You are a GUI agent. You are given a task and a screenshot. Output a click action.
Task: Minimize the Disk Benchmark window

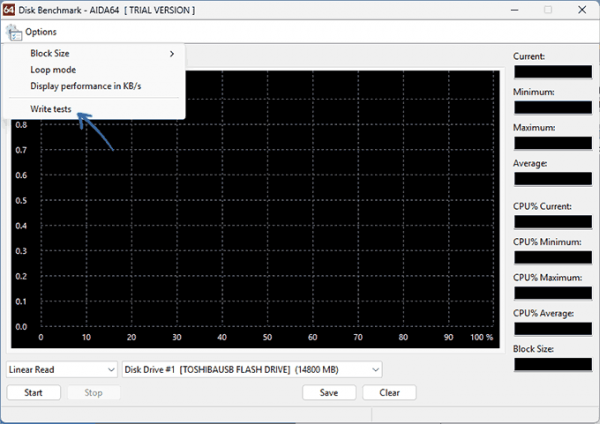(x=515, y=10)
